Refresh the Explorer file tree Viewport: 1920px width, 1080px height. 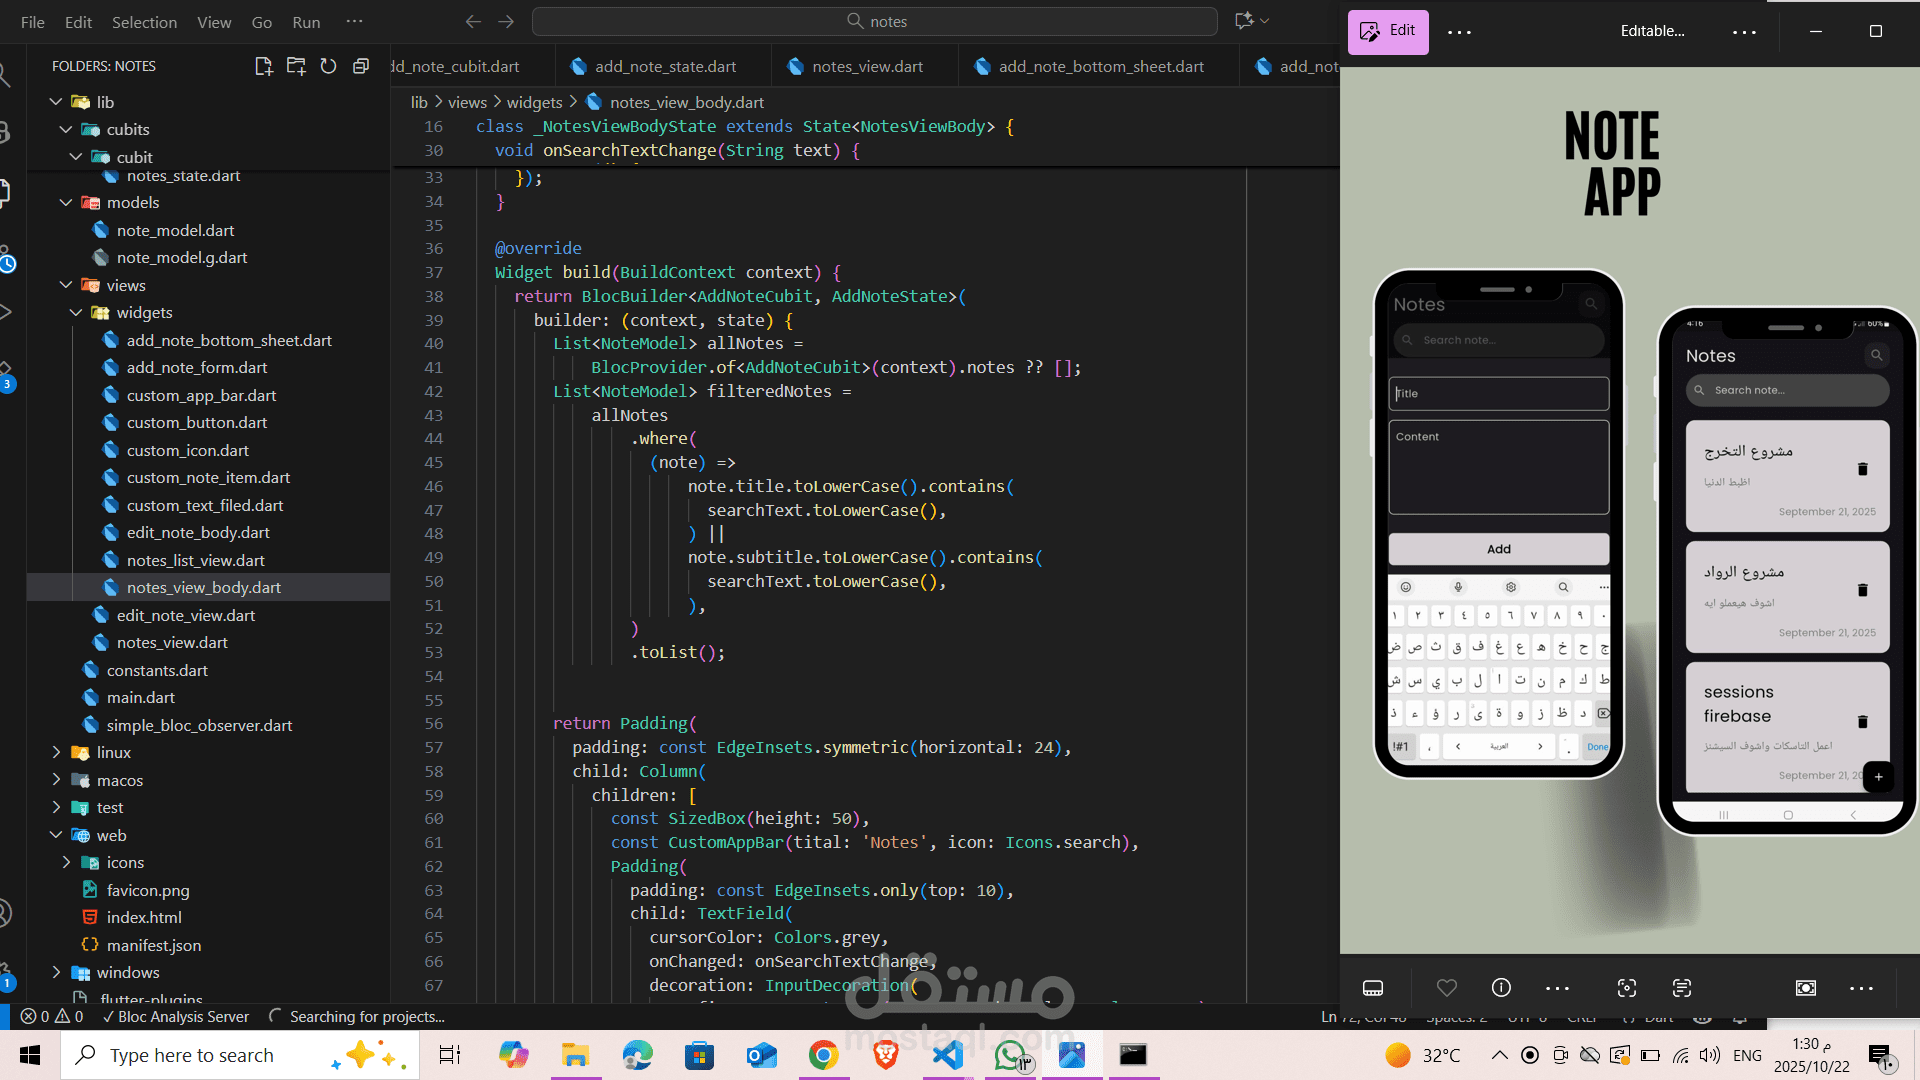328,66
